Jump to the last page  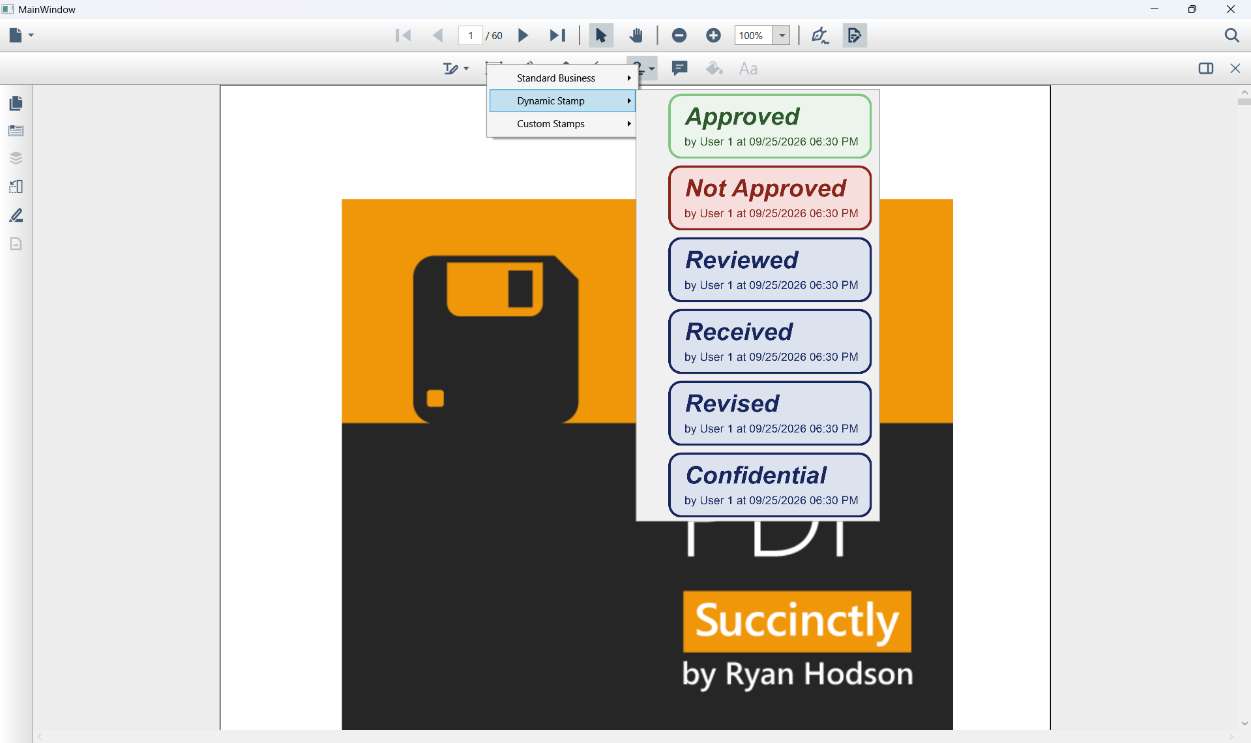[558, 35]
